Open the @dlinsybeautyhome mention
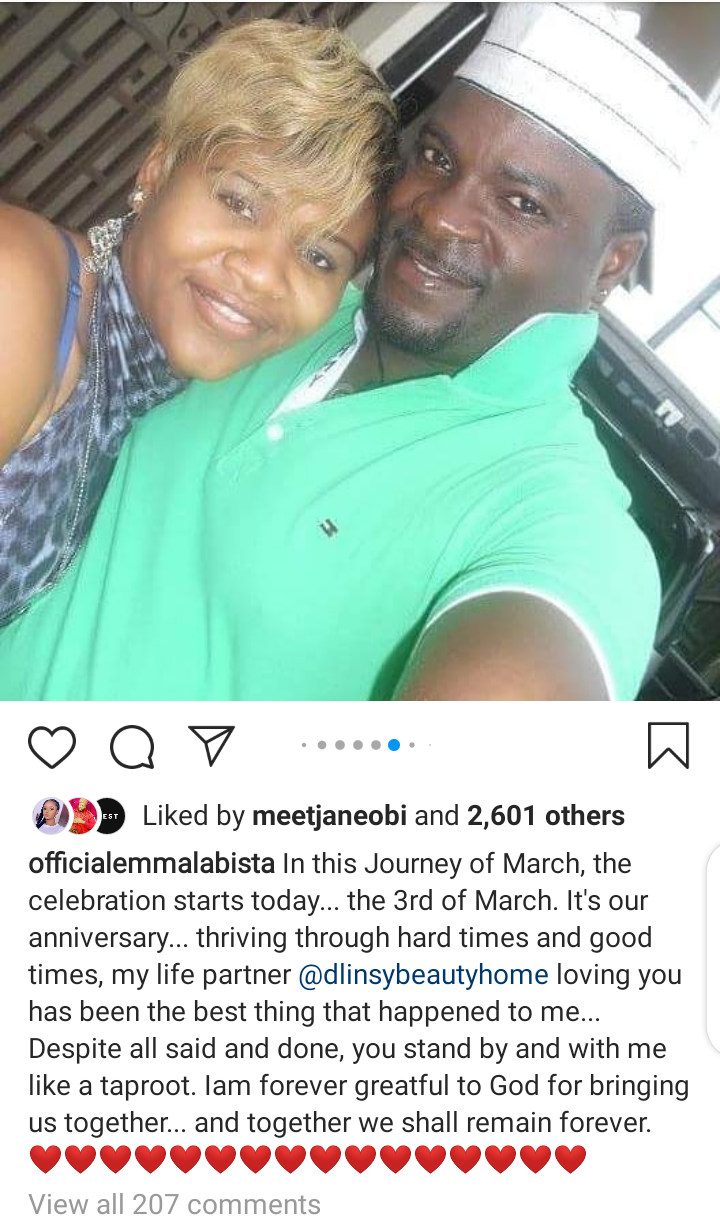This screenshot has width=720, height=1227. (x=423, y=975)
